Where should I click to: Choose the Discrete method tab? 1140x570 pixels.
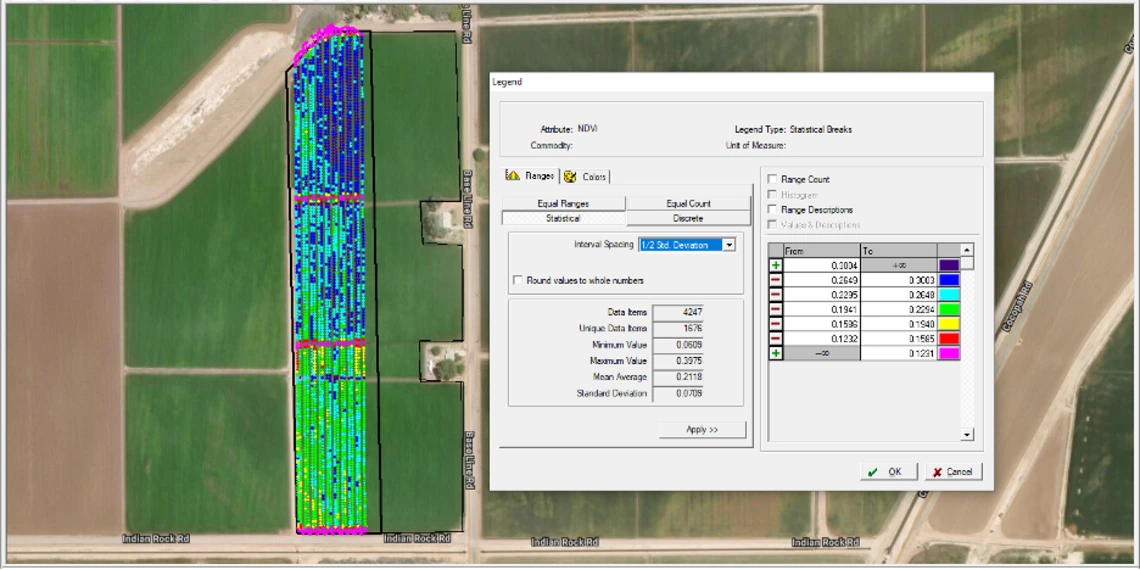click(688, 218)
